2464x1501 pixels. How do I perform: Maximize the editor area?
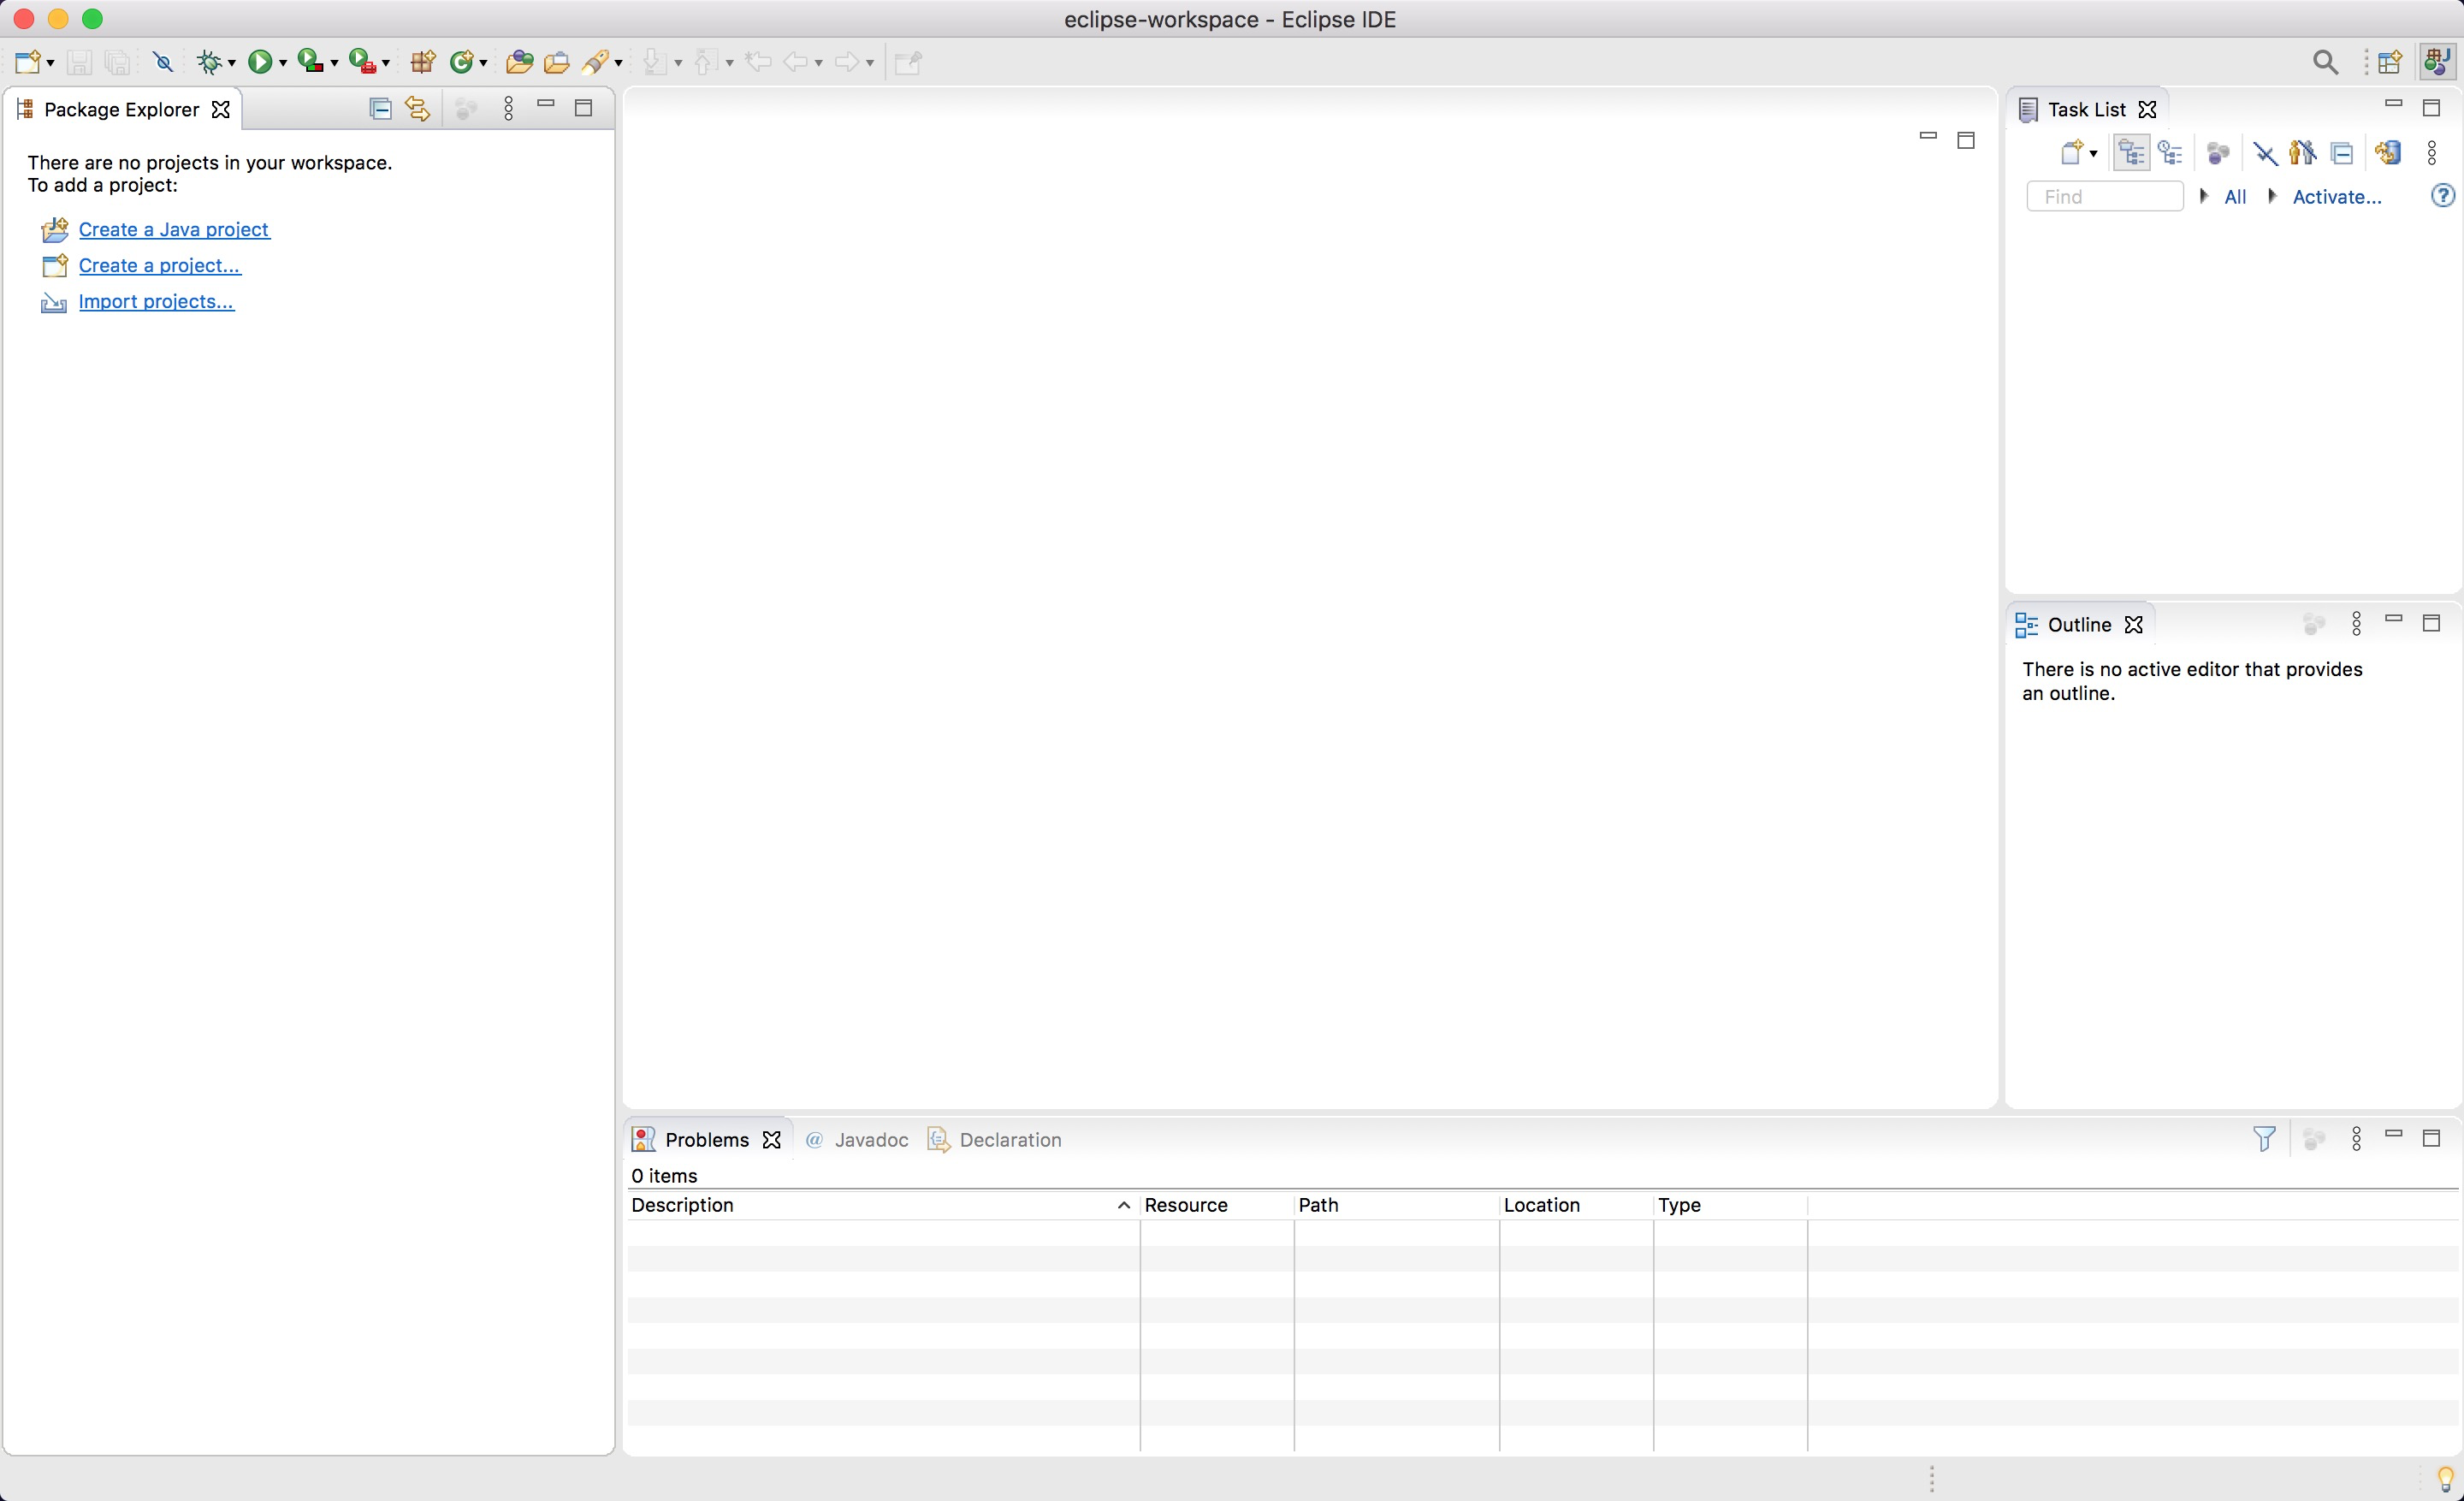point(1966,140)
